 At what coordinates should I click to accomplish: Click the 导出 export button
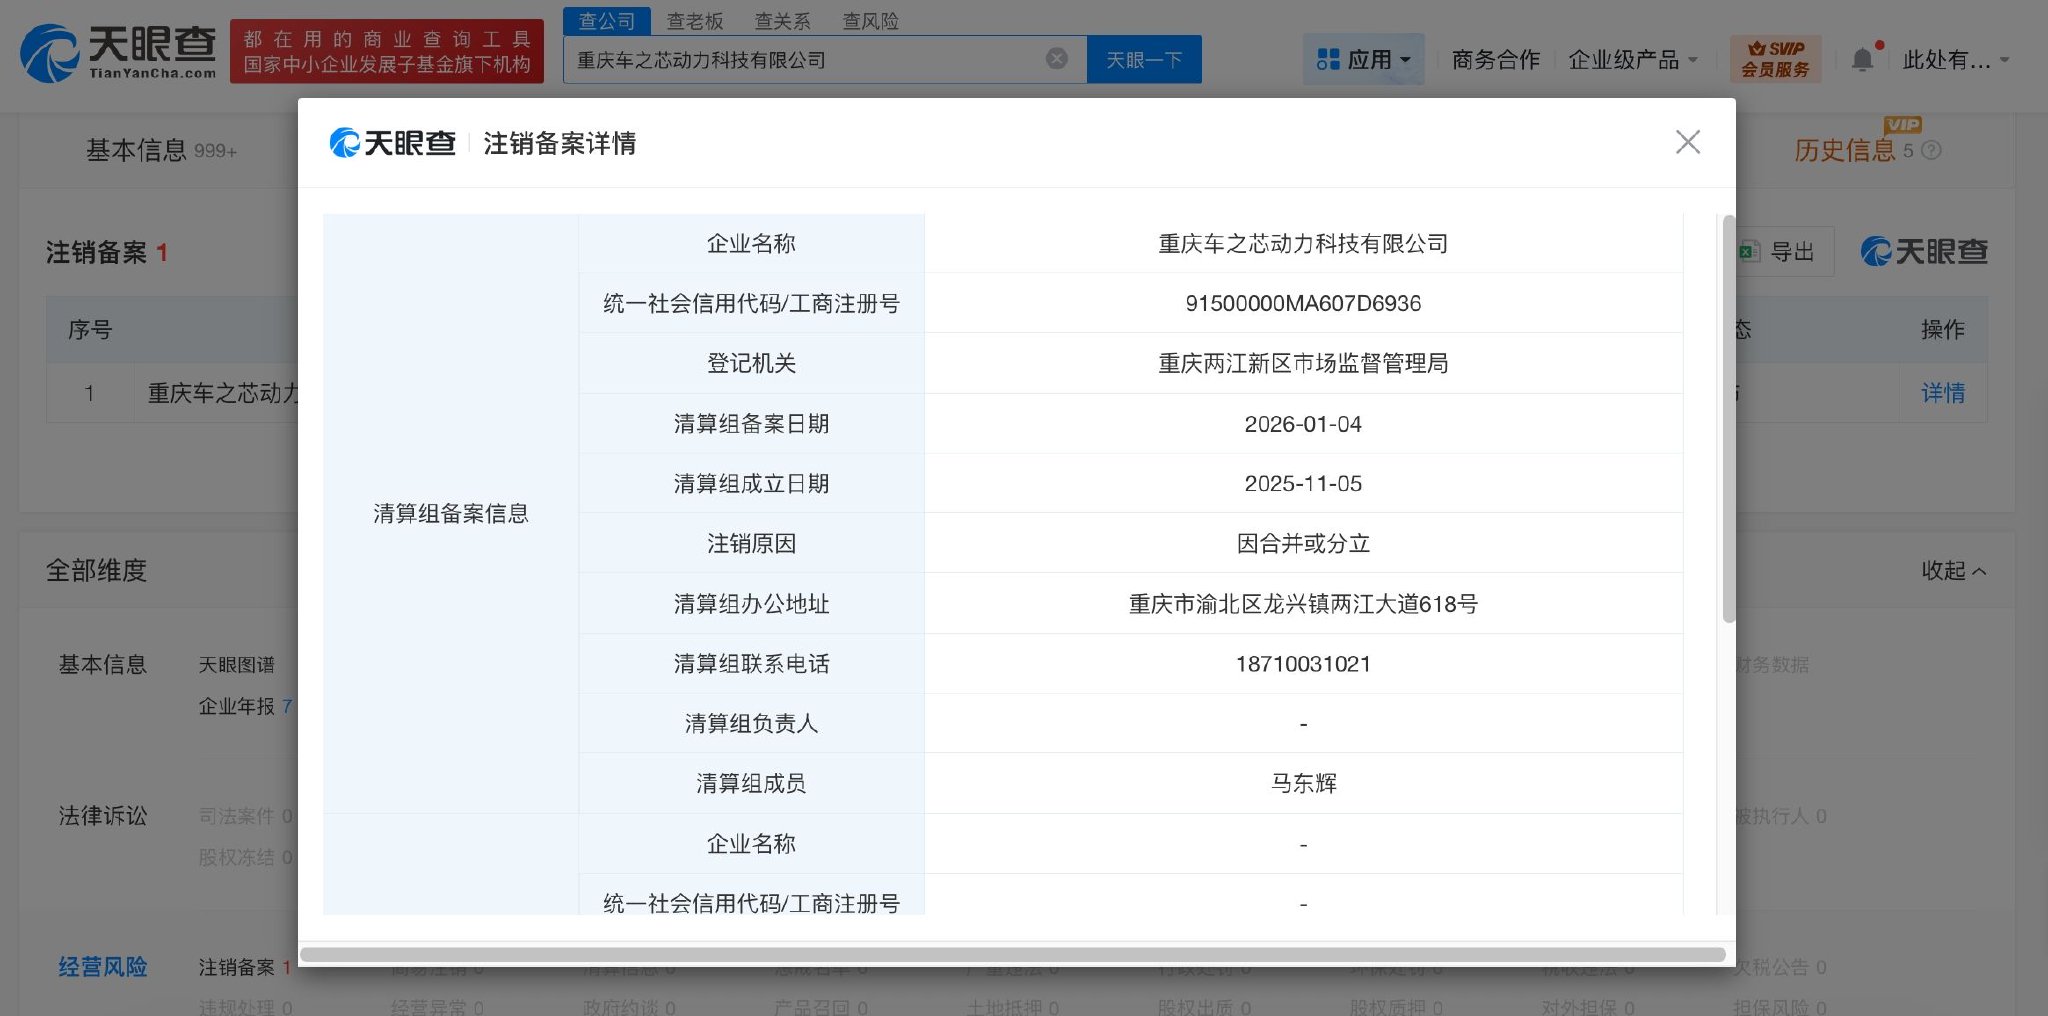tap(1781, 252)
